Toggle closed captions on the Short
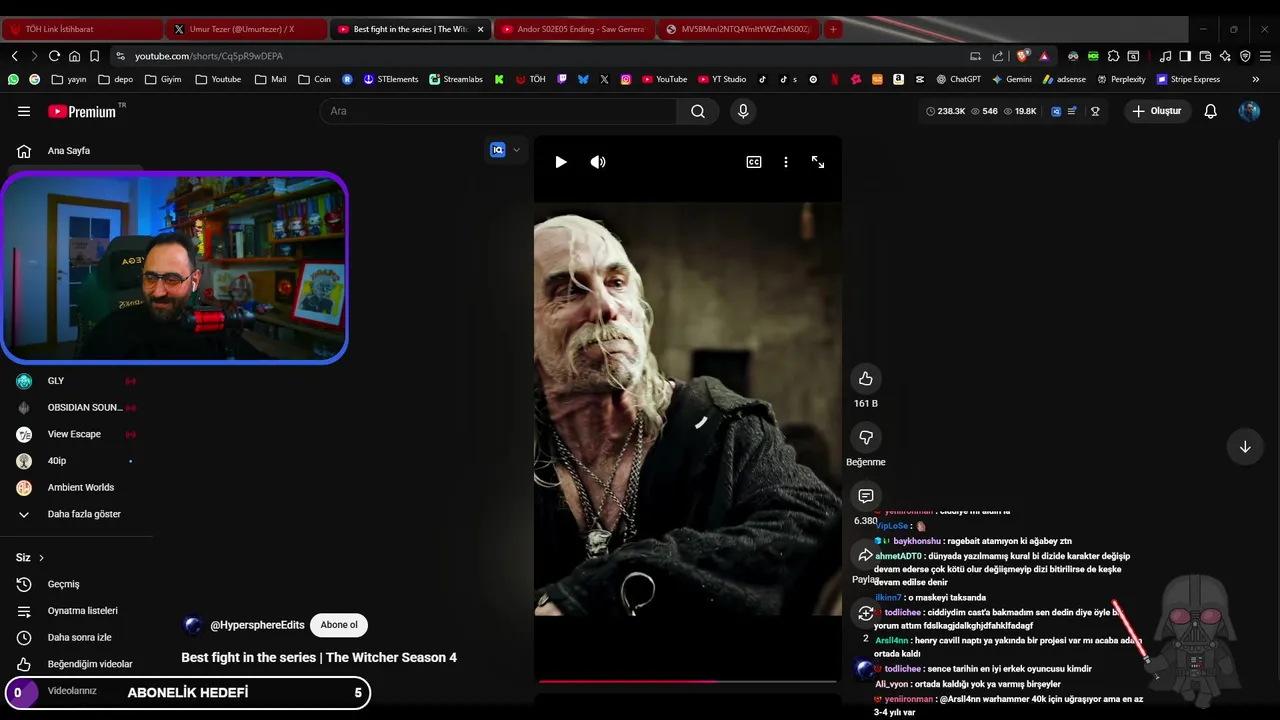1280x720 pixels. coord(754,162)
